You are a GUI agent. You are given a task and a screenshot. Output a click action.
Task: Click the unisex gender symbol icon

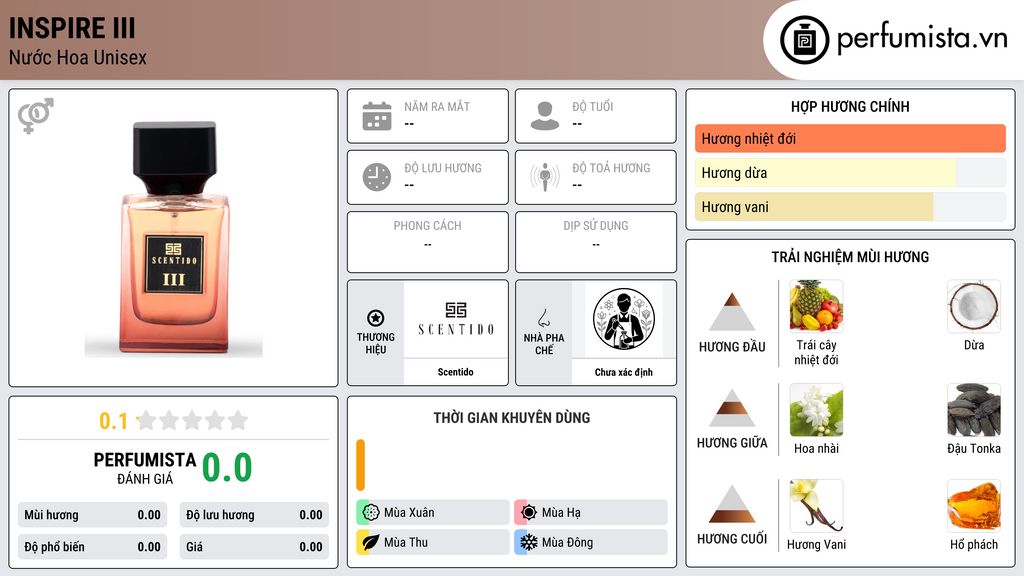coord(35,116)
